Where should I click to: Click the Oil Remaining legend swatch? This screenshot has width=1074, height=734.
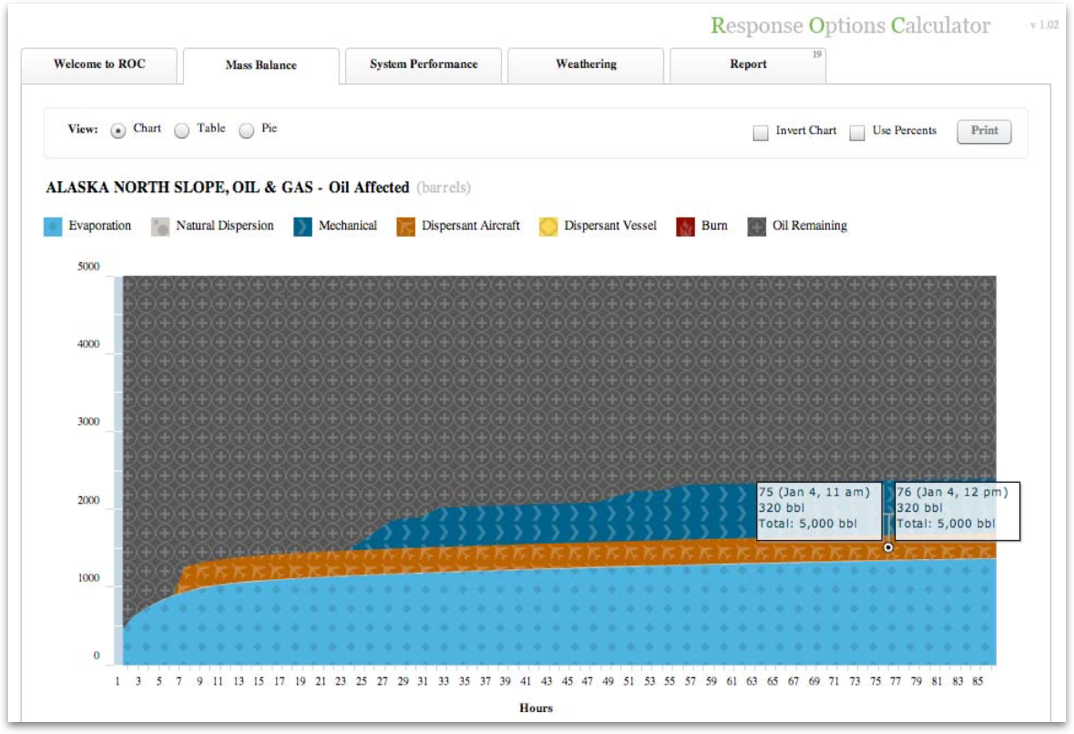click(757, 227)
